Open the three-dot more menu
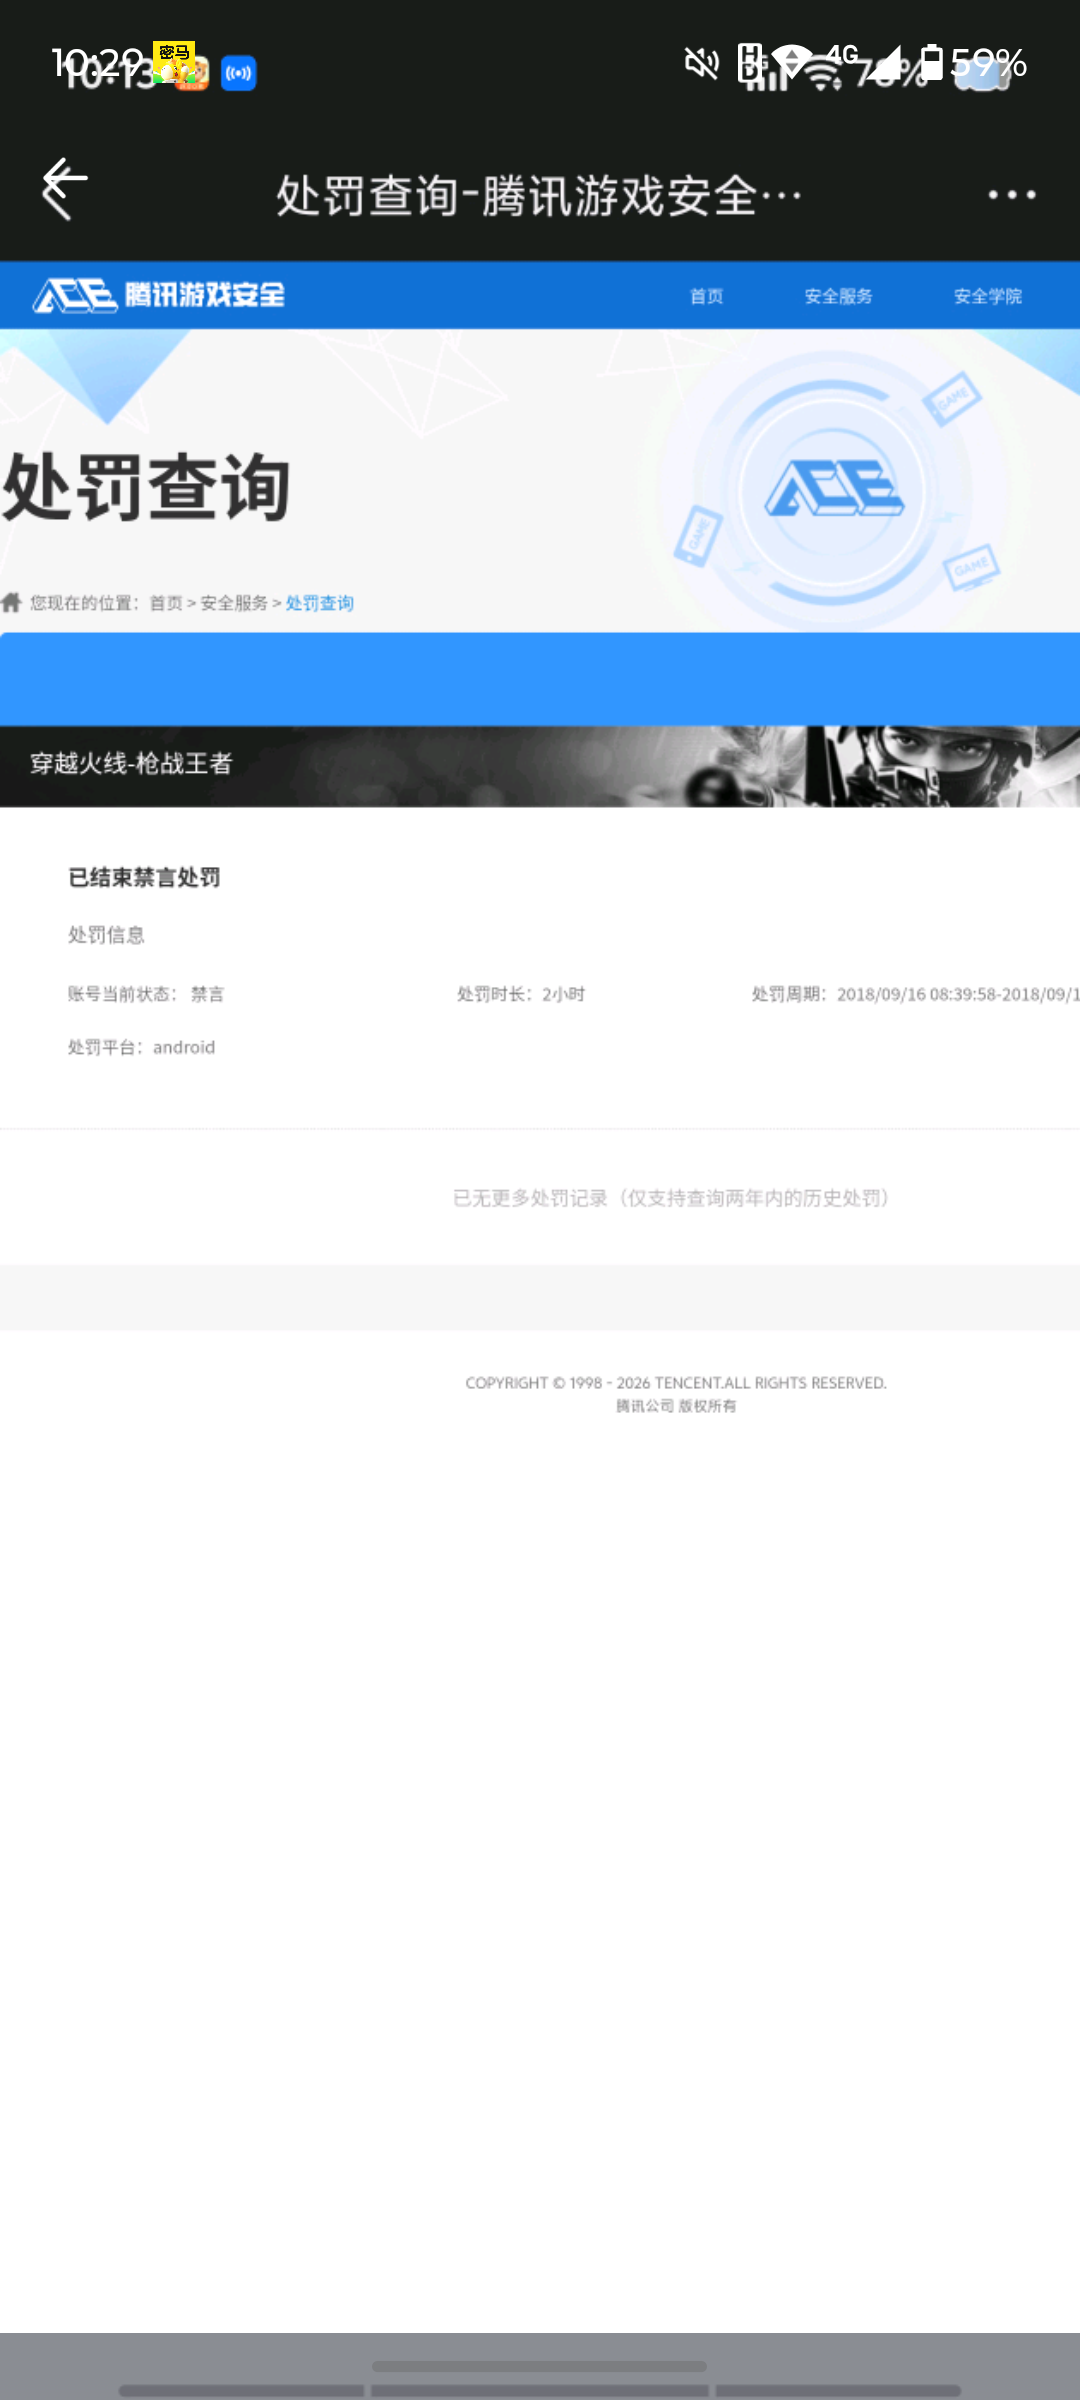The image size is (1080, 2400). [1011, 195]
